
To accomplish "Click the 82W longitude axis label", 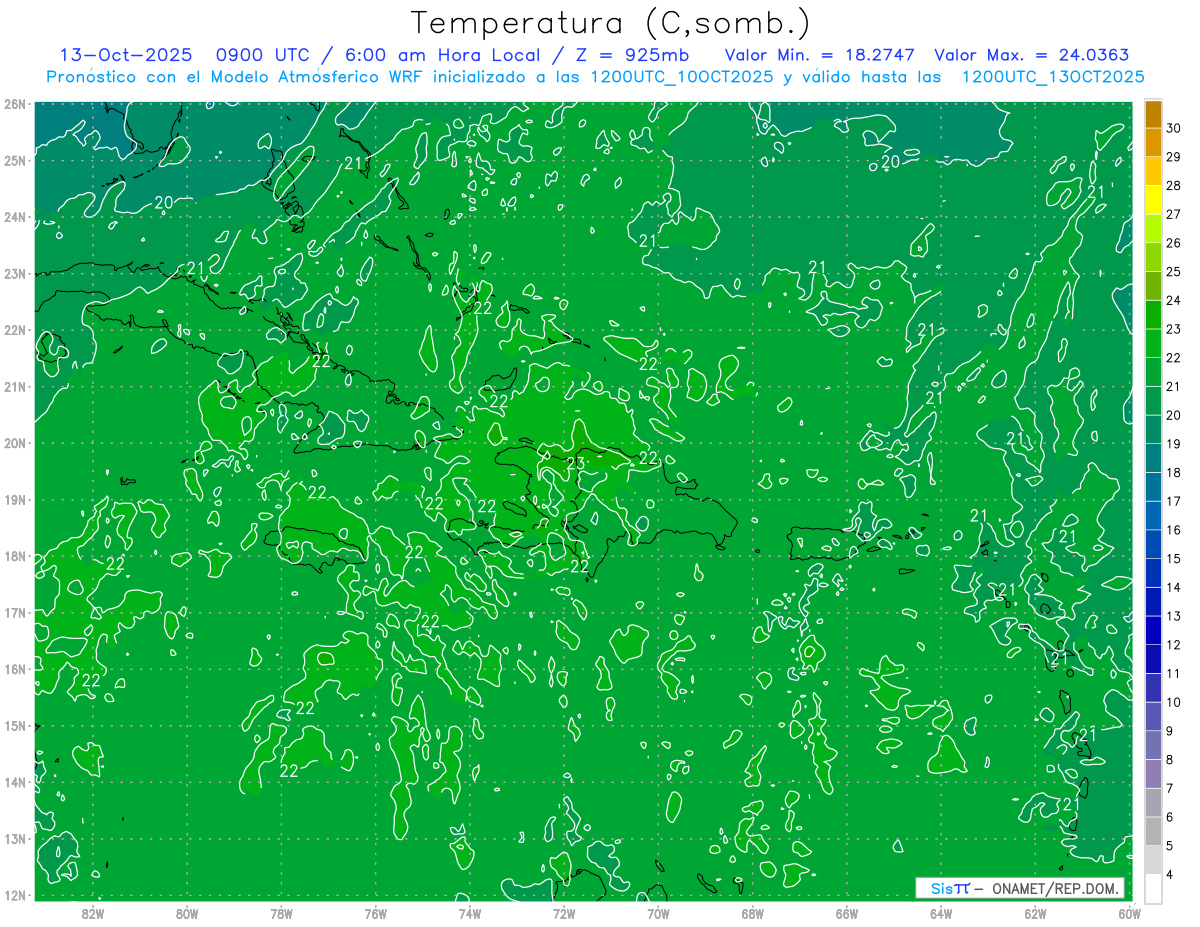I will pos(92,912).
